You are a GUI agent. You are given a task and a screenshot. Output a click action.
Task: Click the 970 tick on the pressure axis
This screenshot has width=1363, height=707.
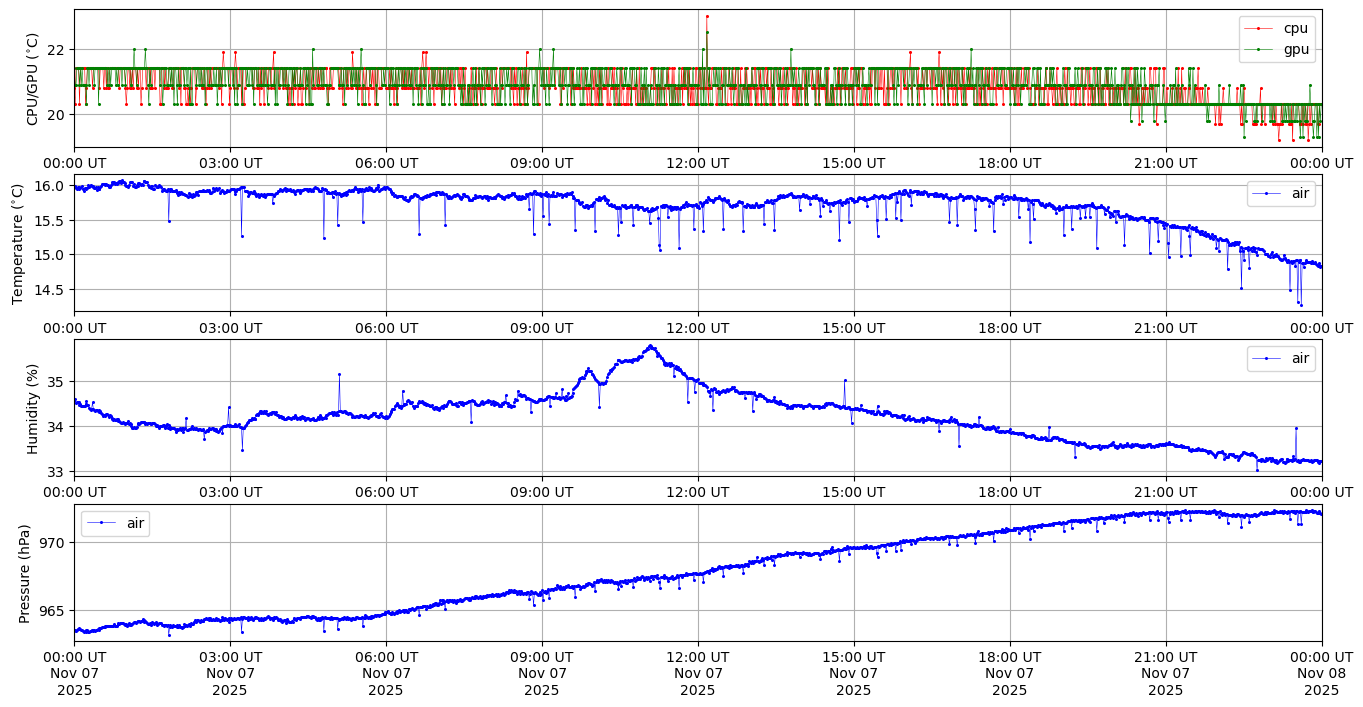52,543
